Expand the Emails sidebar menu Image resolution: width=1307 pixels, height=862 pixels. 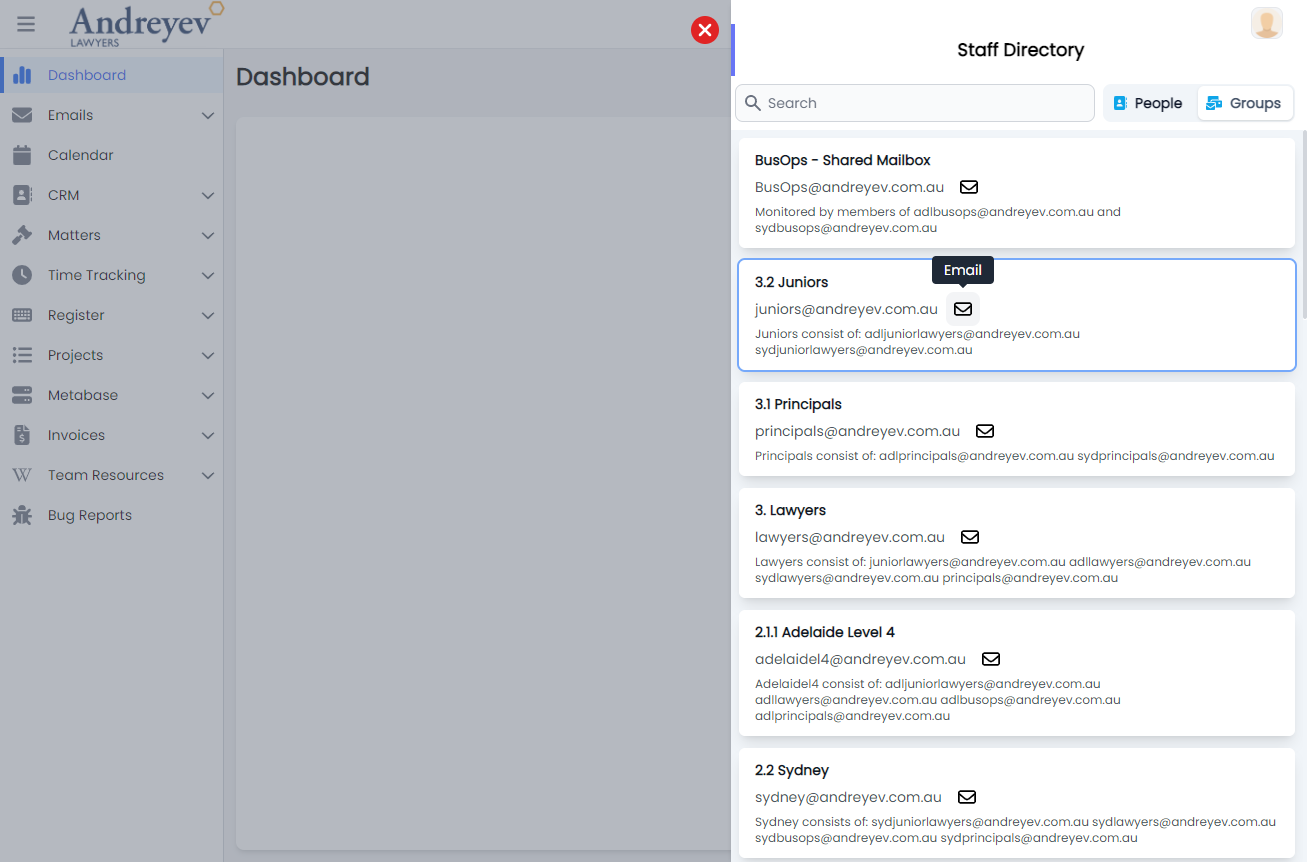coord(208,115)
